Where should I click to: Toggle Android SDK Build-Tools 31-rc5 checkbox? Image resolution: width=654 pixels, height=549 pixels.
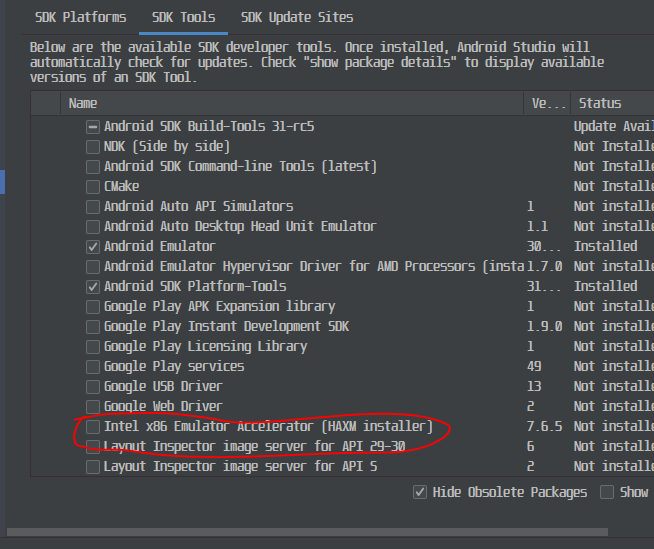click(93, 126)
